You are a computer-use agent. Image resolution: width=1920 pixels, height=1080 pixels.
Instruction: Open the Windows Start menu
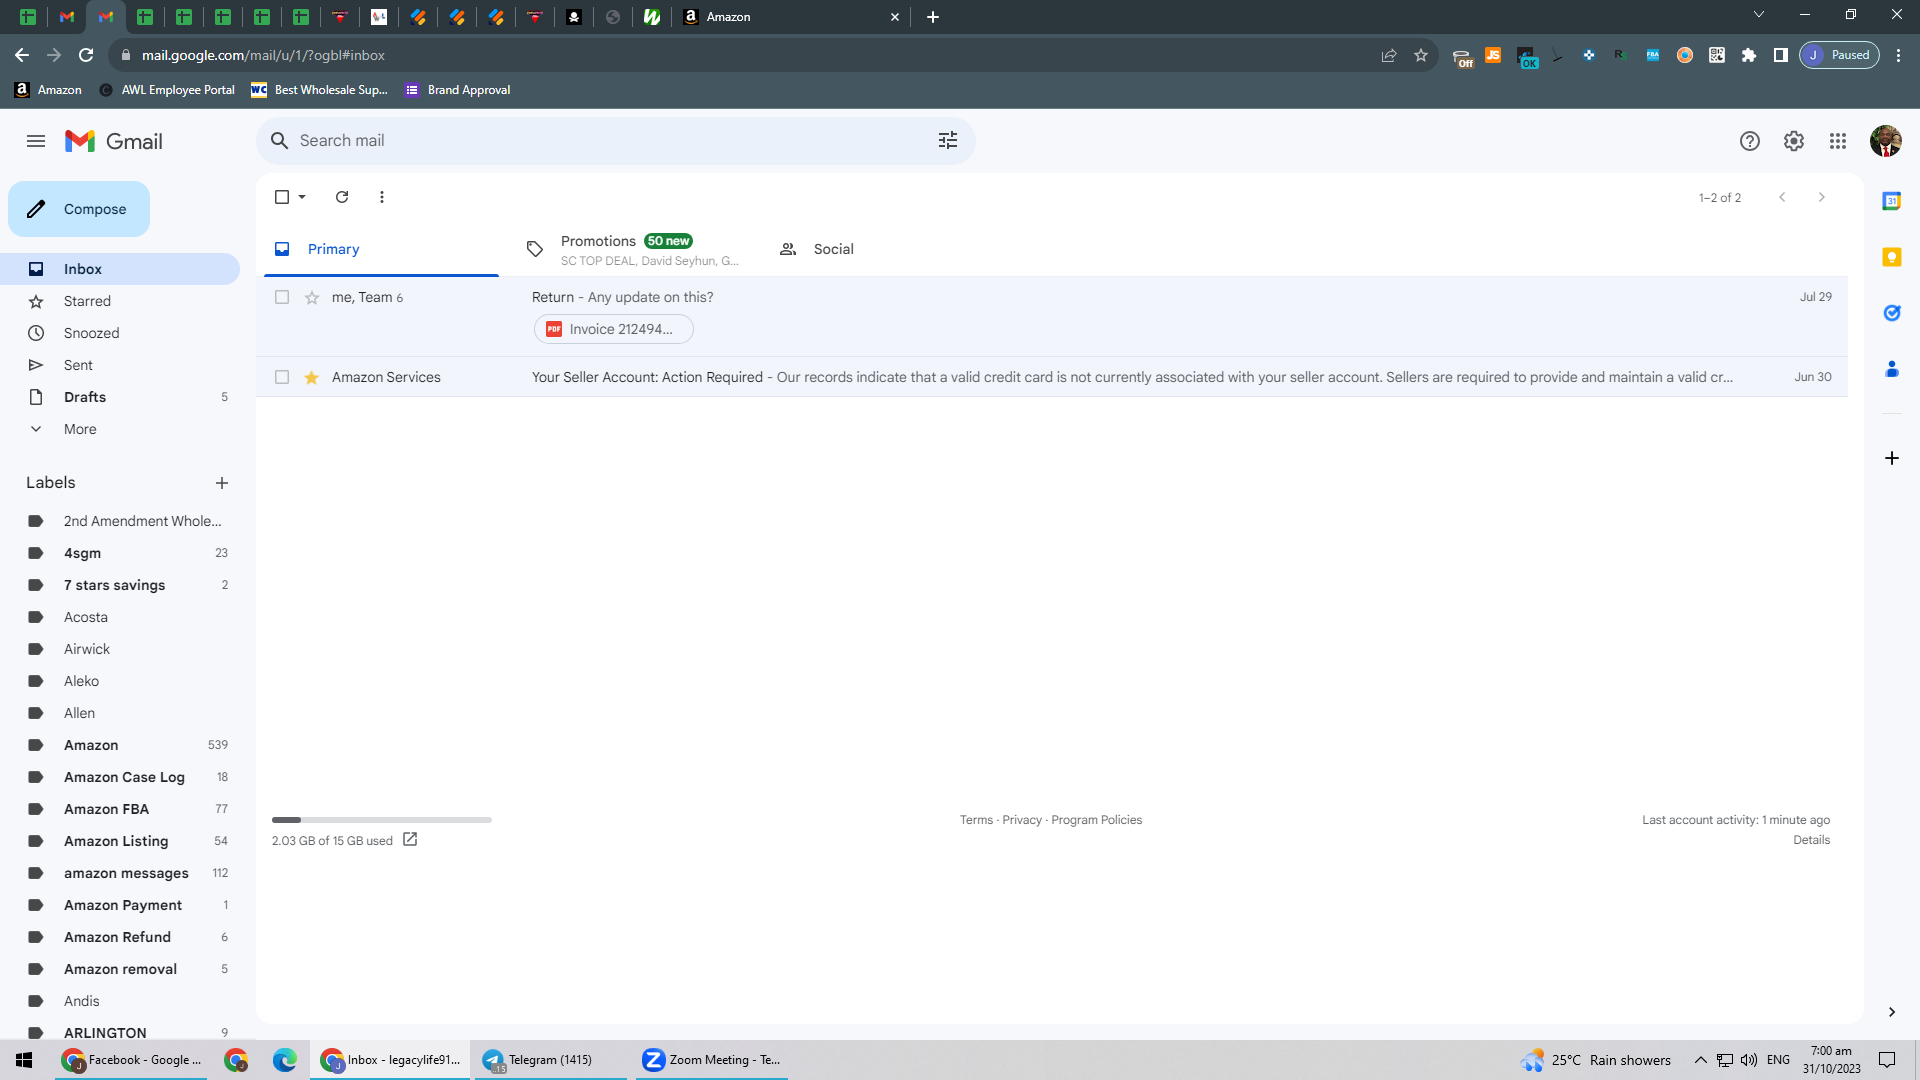24,1060
